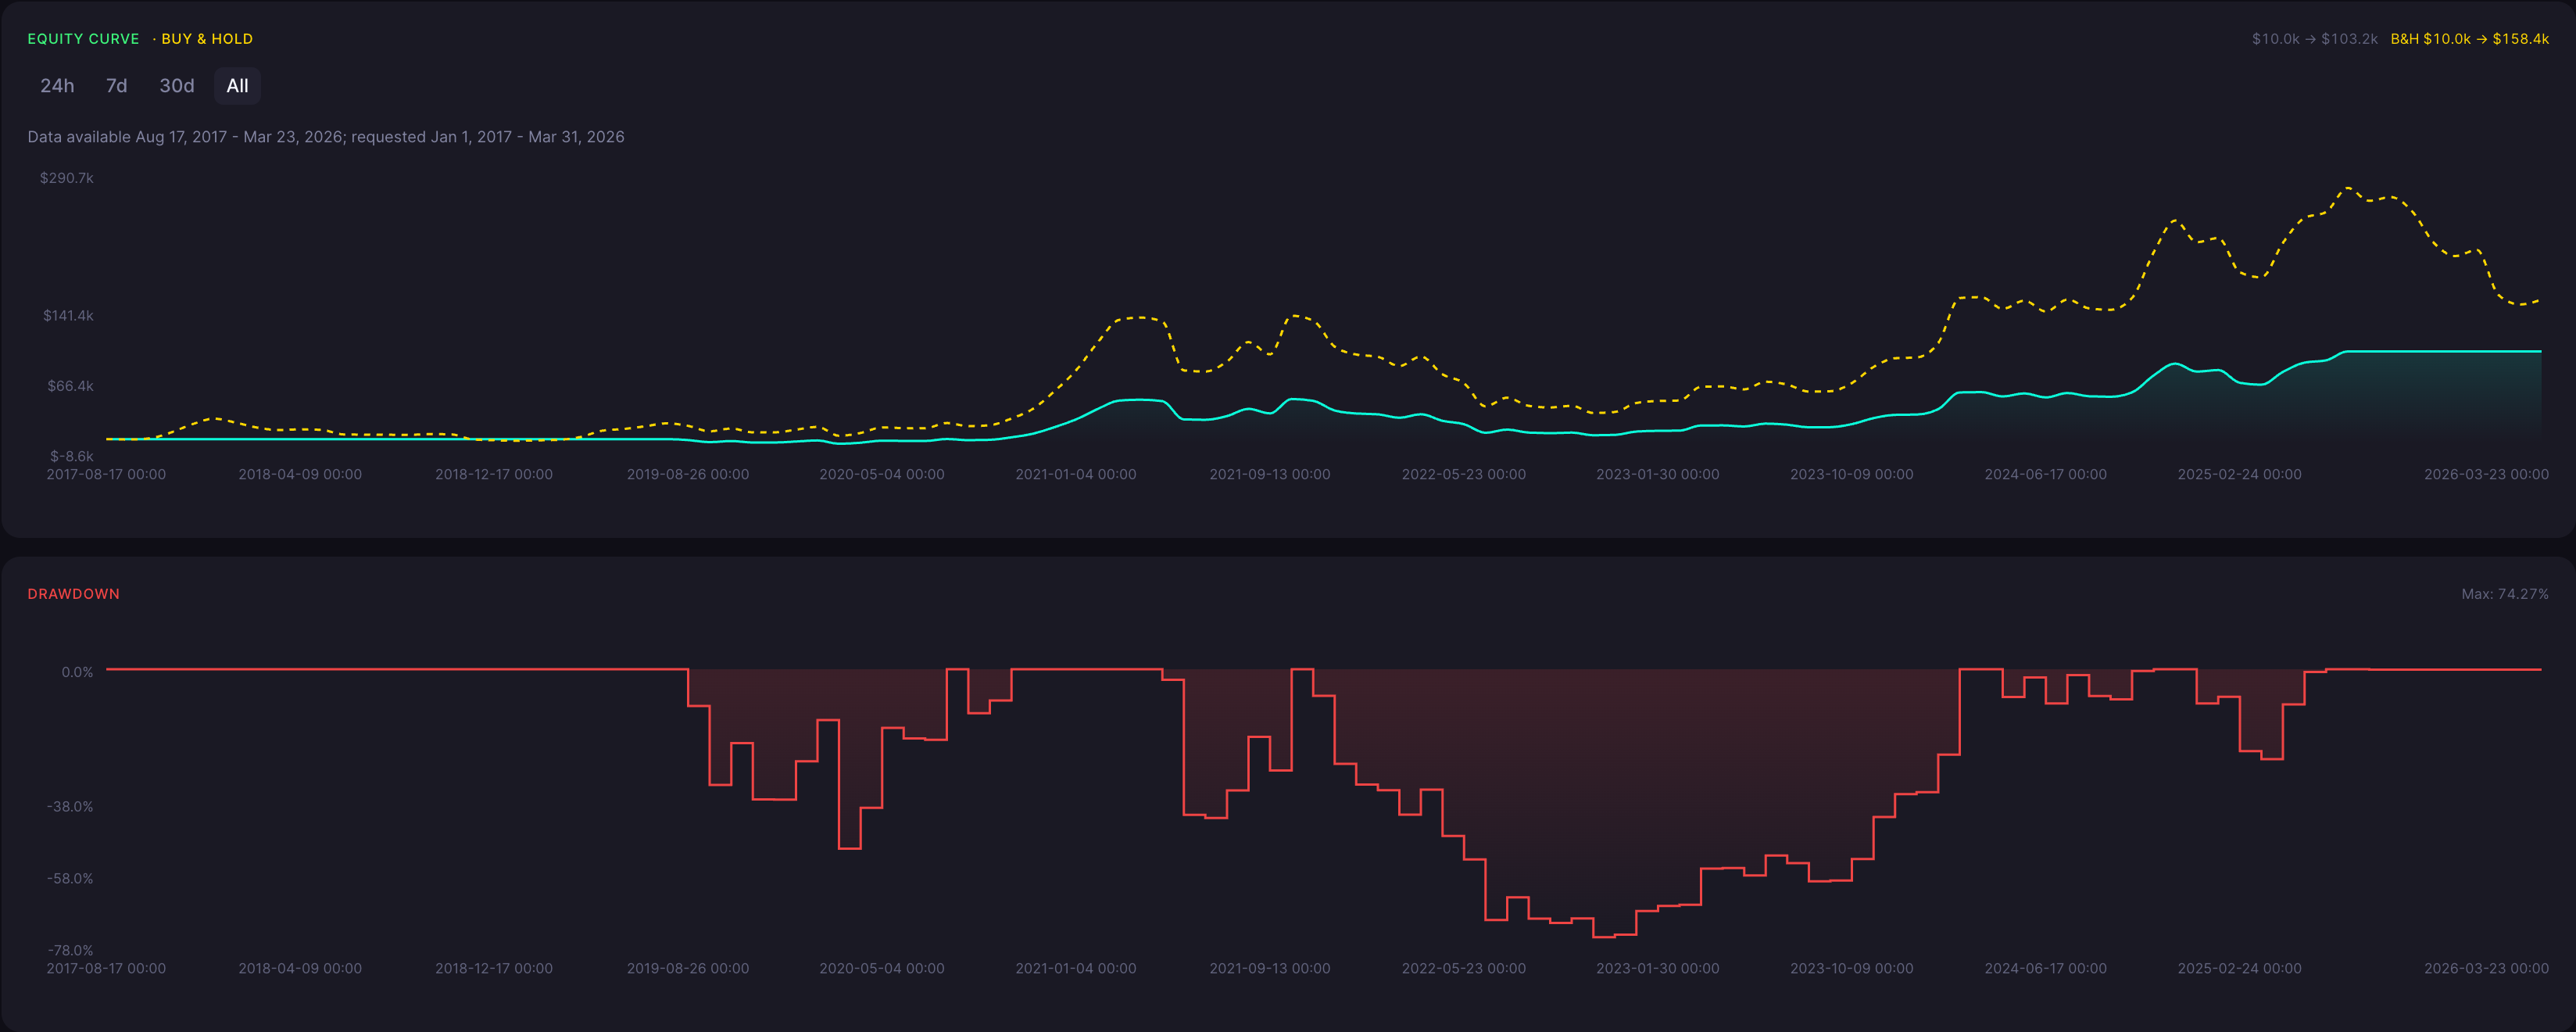This screenshot has width=2576, height=1032.
Task: Click the -58.0% drawdown axis label
Action: [x=70, y=879]
